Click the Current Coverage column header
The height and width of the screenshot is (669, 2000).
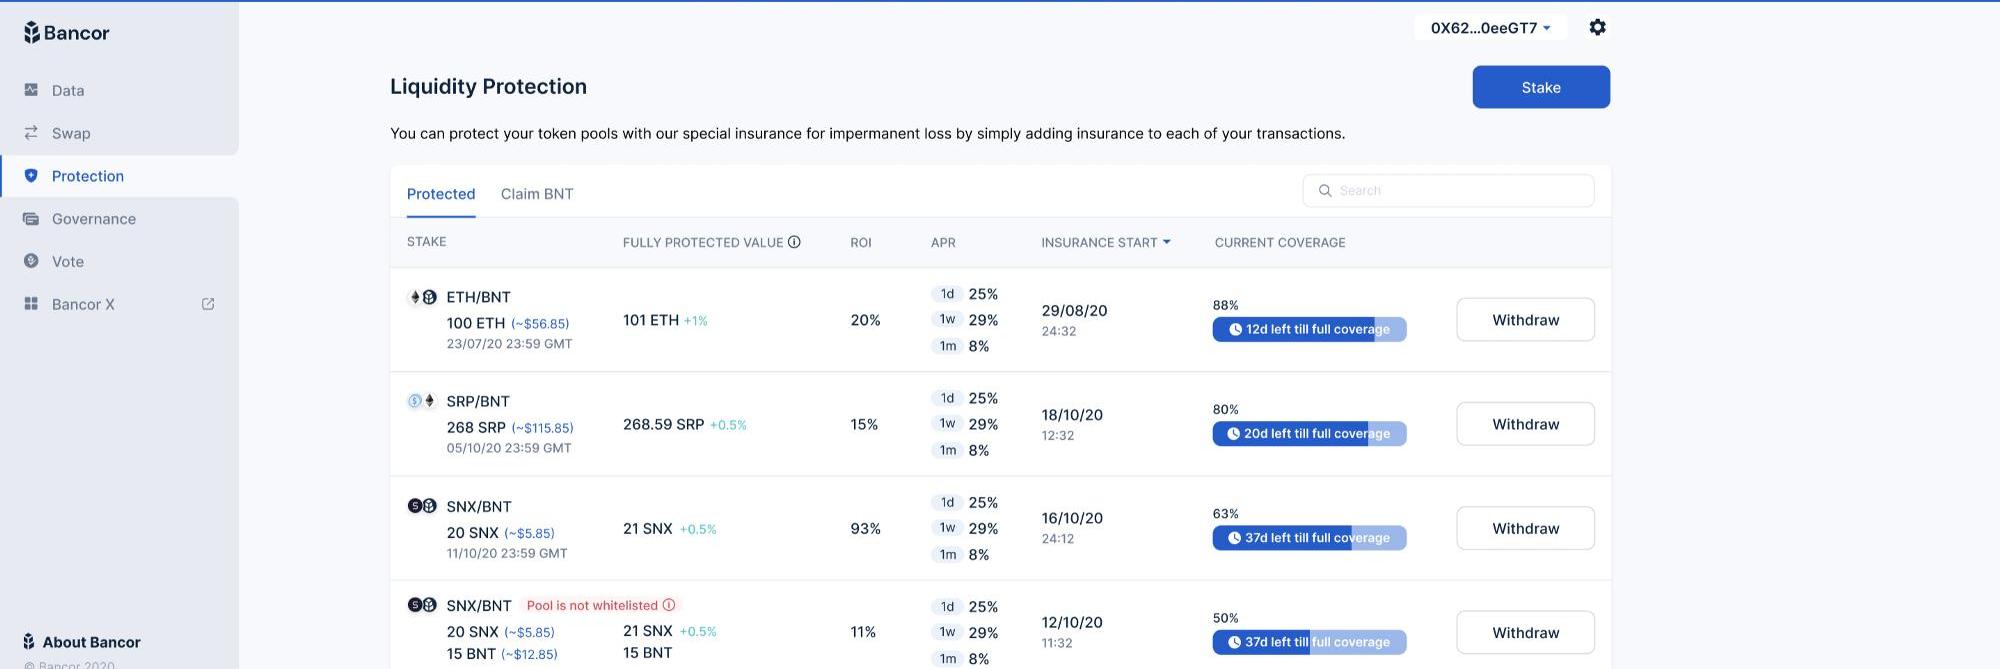pos(1280,242)
